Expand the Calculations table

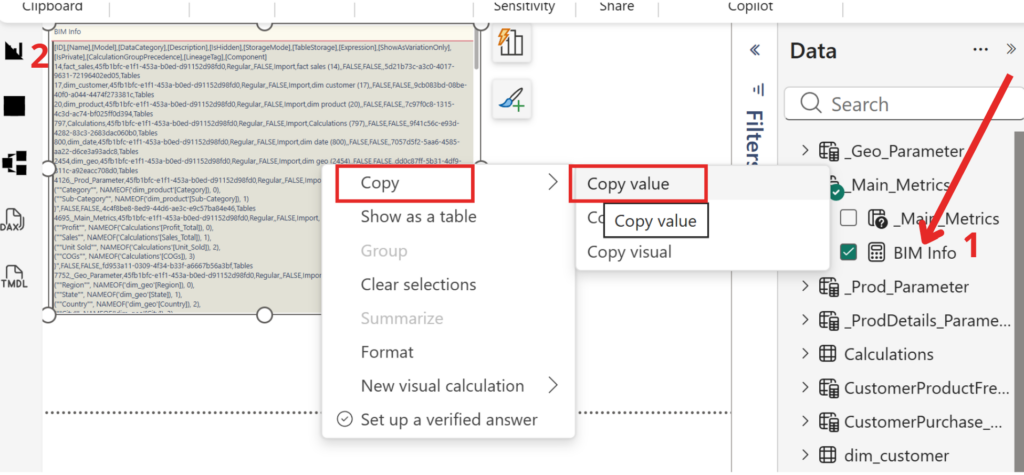[805, 354]
